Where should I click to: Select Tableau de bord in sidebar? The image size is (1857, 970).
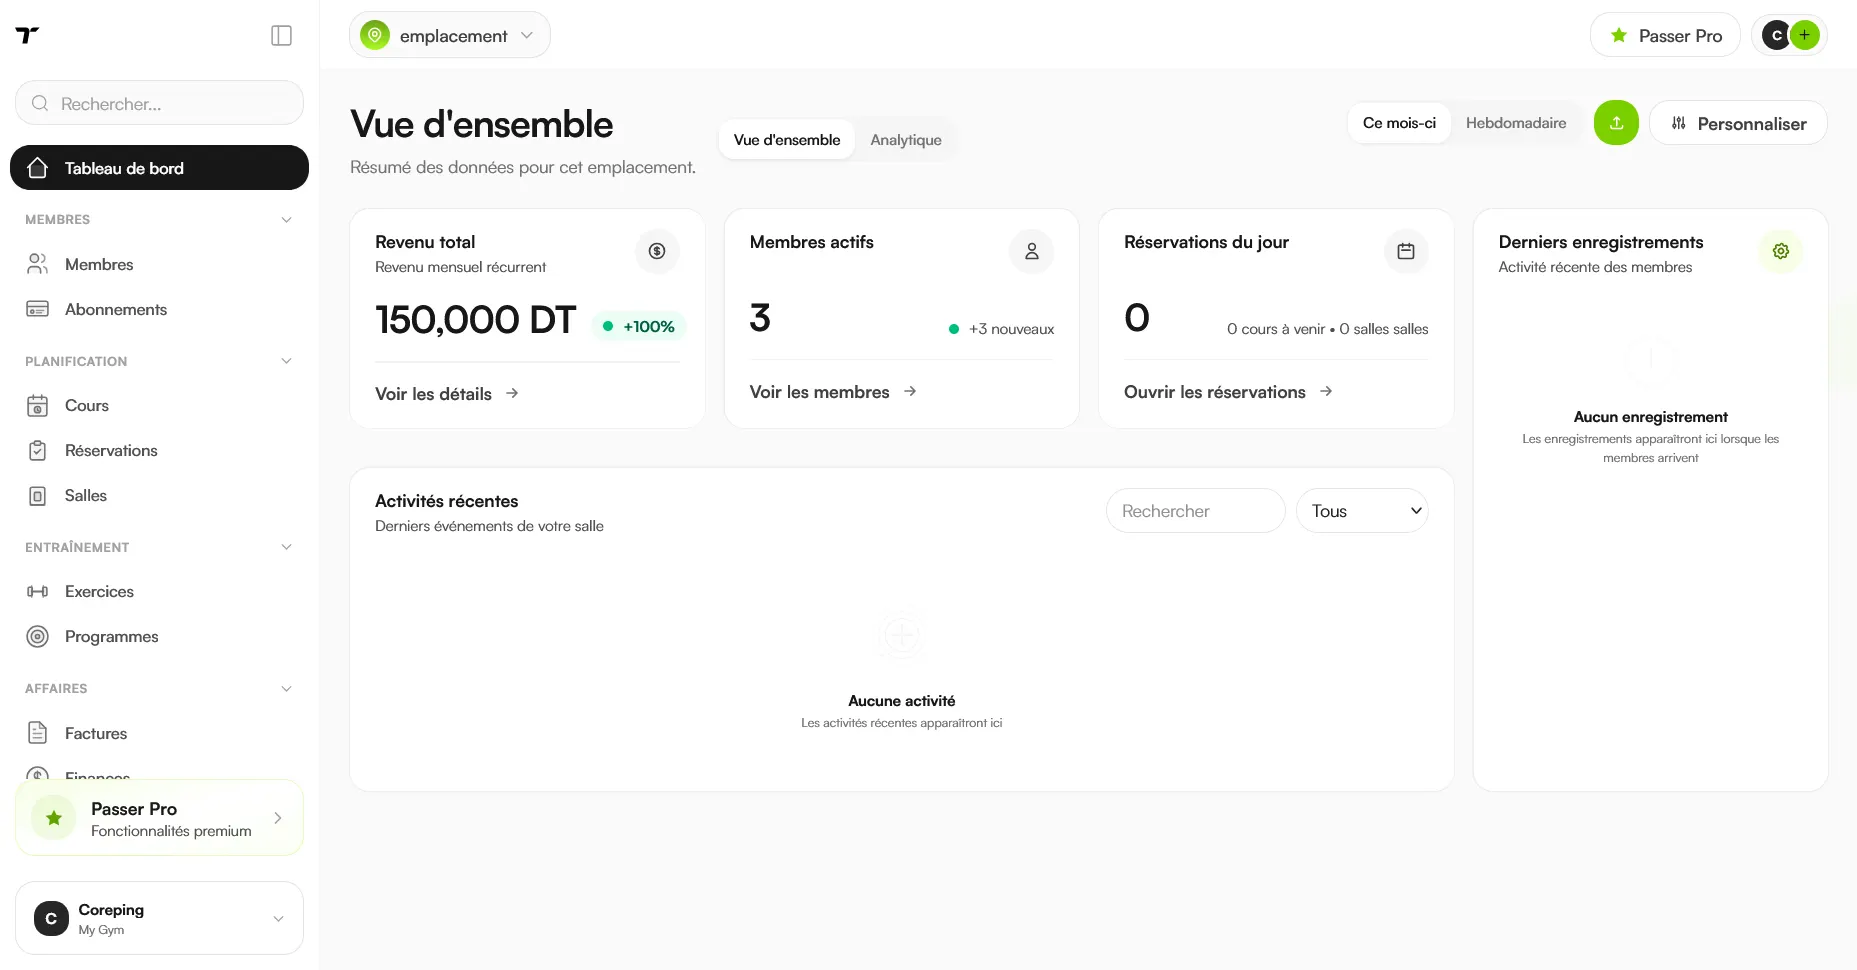(x=160, y=168)
